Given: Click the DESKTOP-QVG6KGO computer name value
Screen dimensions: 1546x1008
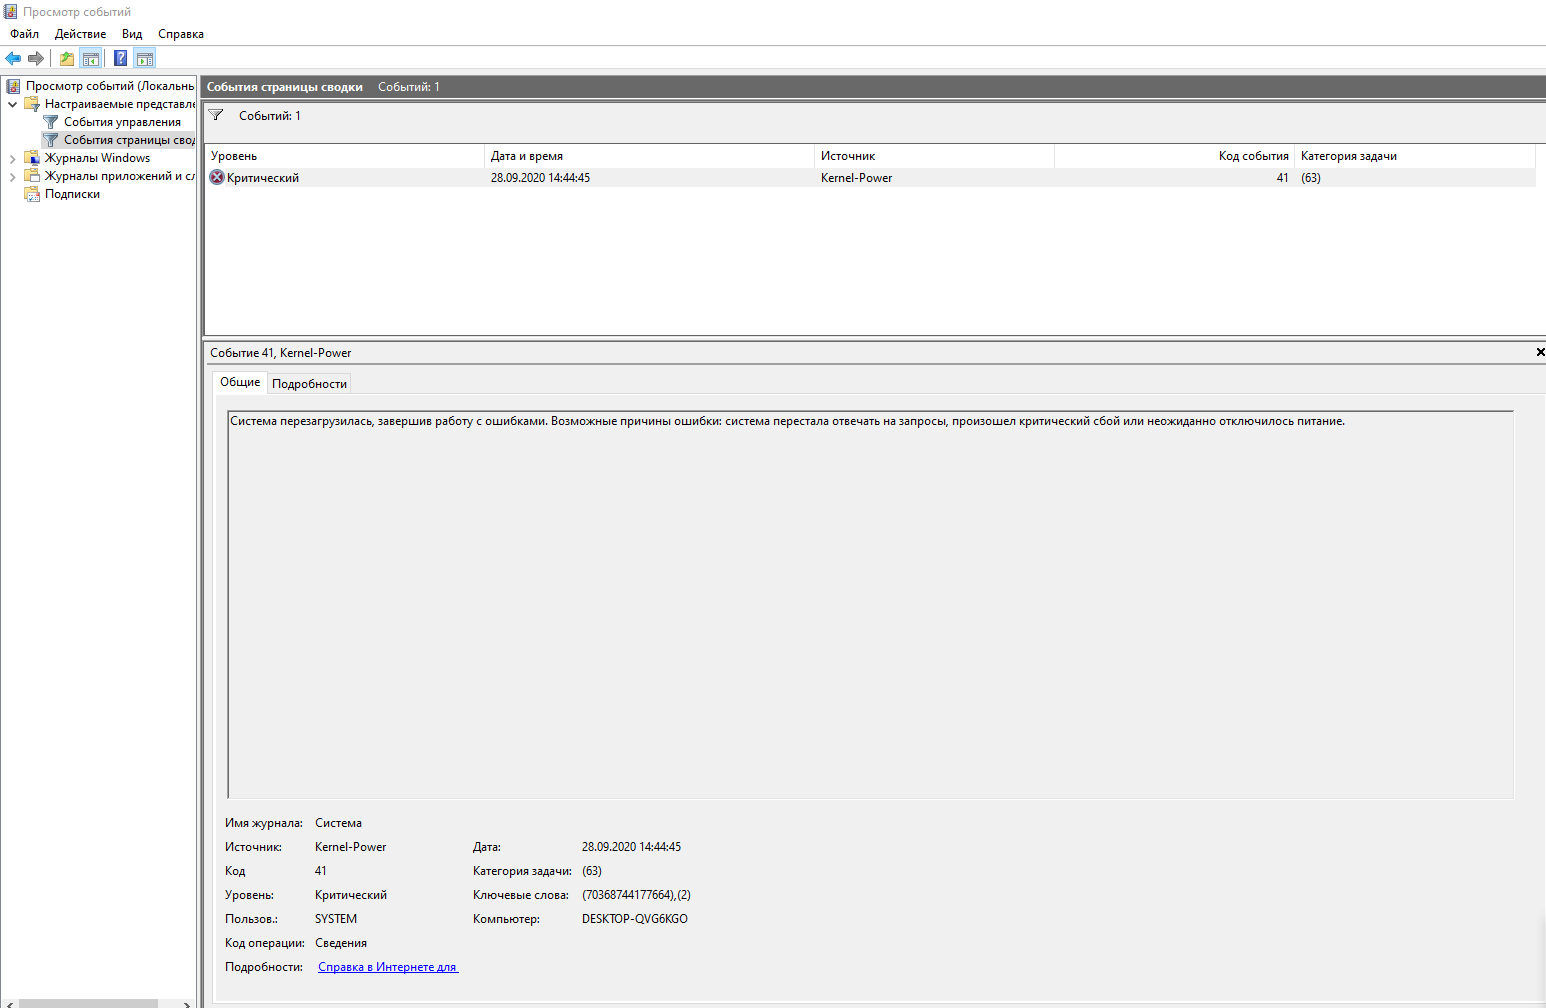Looking at the screenshot, I should (x=635, y=919).
